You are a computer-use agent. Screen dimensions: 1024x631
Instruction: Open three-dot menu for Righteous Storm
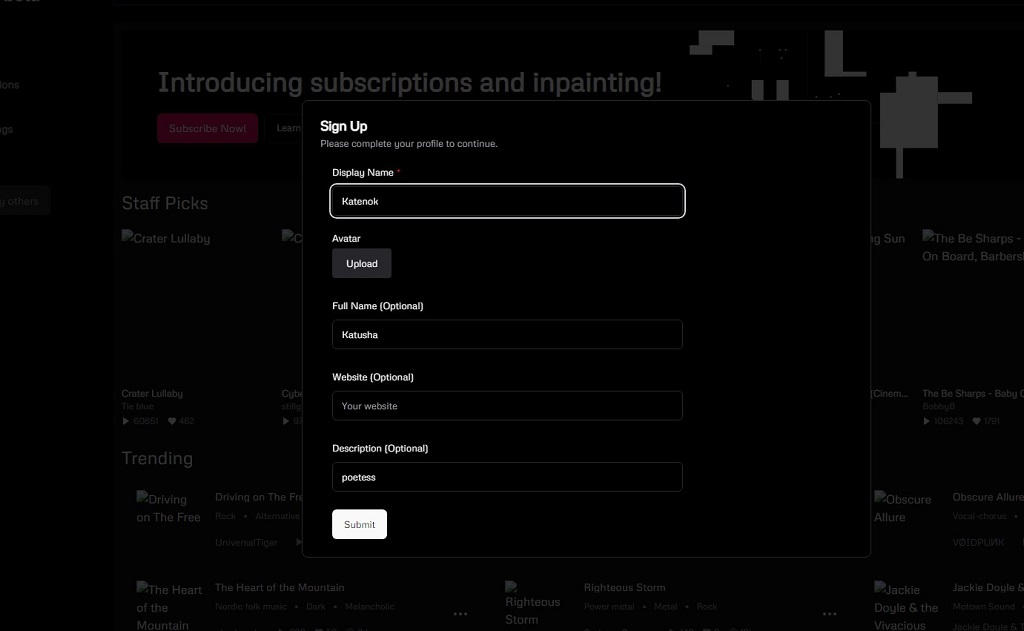coord(829,614)
